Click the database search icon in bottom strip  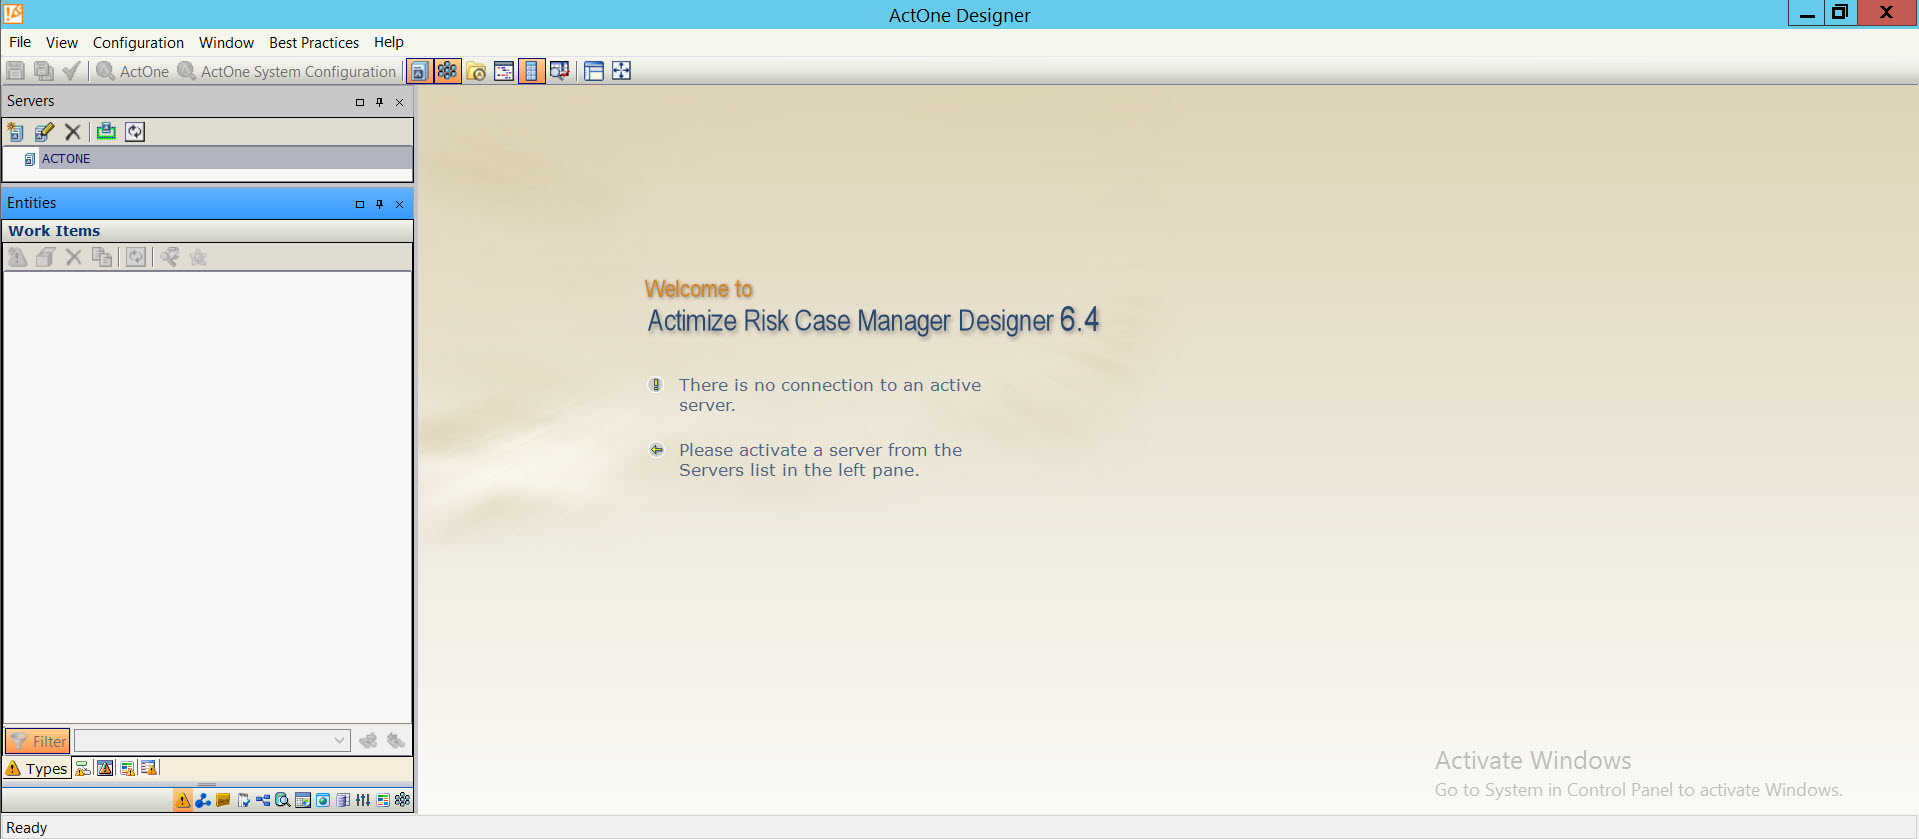coord(283,800)
